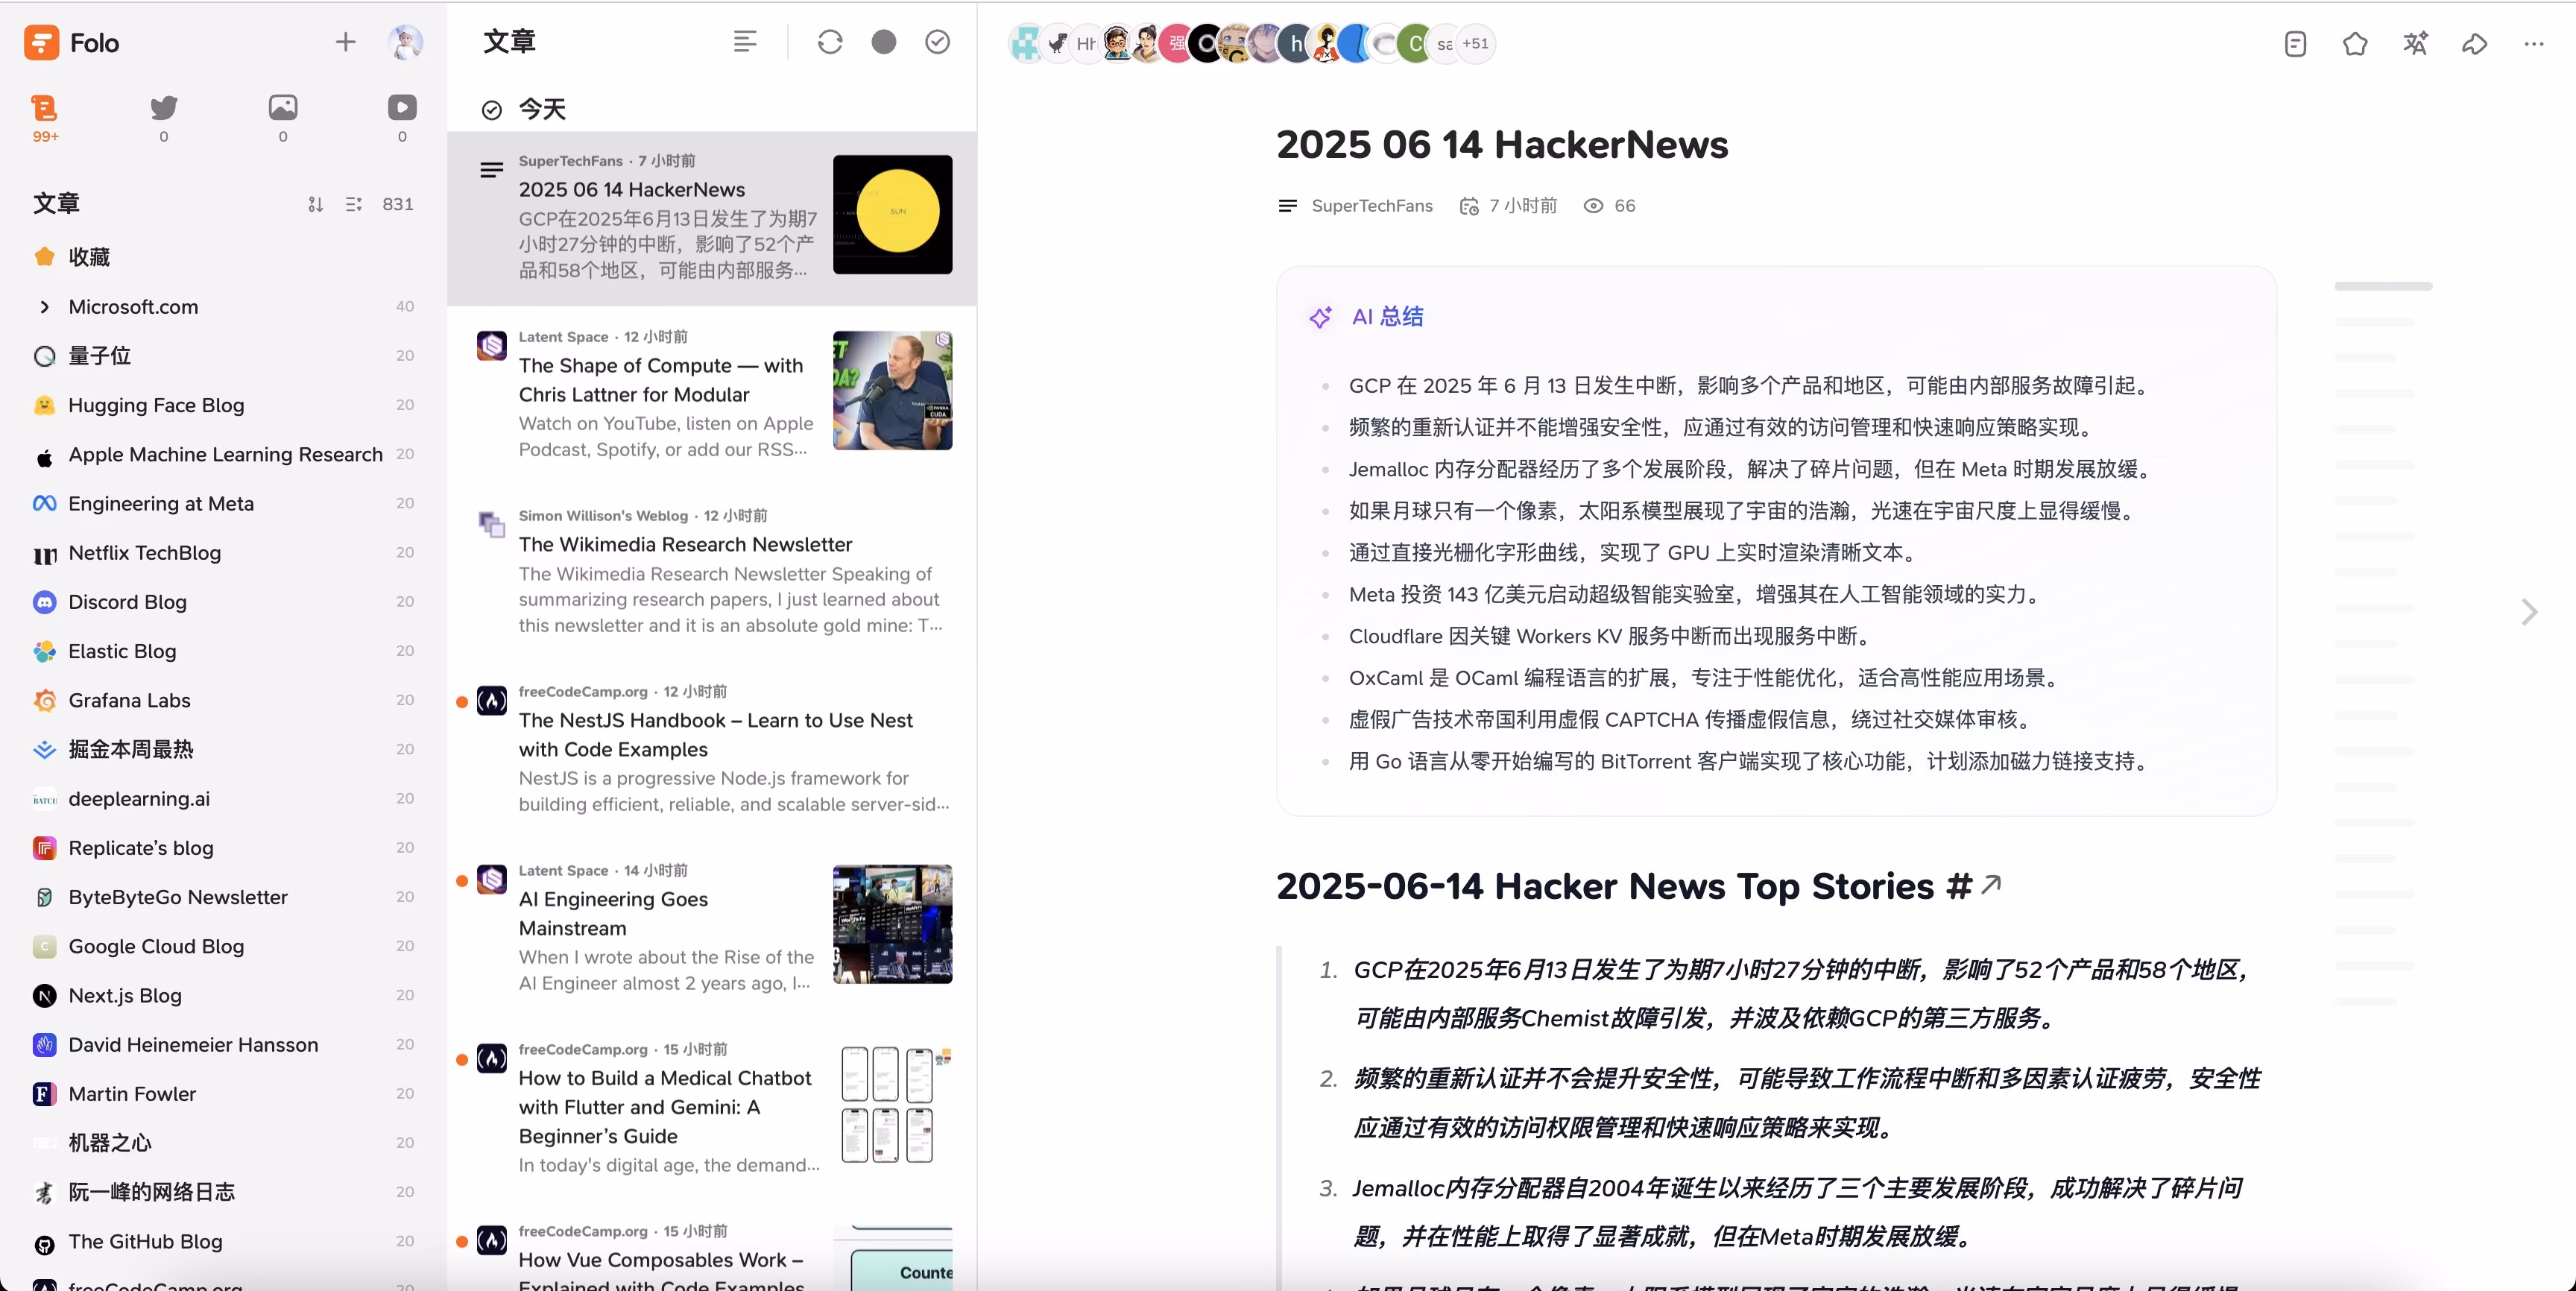Select the Next.js Blog feed

tap(223, 995)
